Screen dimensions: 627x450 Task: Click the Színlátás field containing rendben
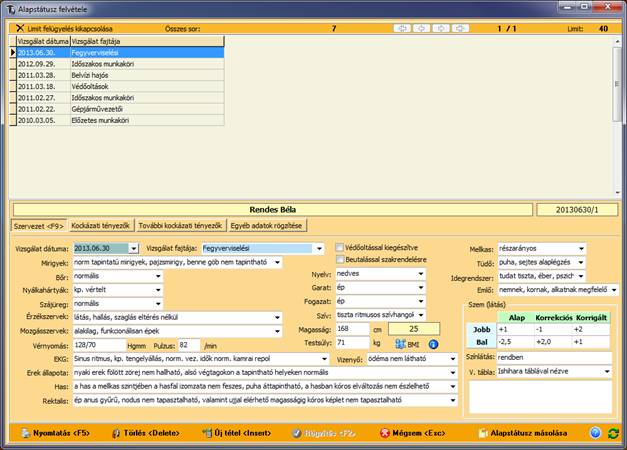[x=554, y=358]
